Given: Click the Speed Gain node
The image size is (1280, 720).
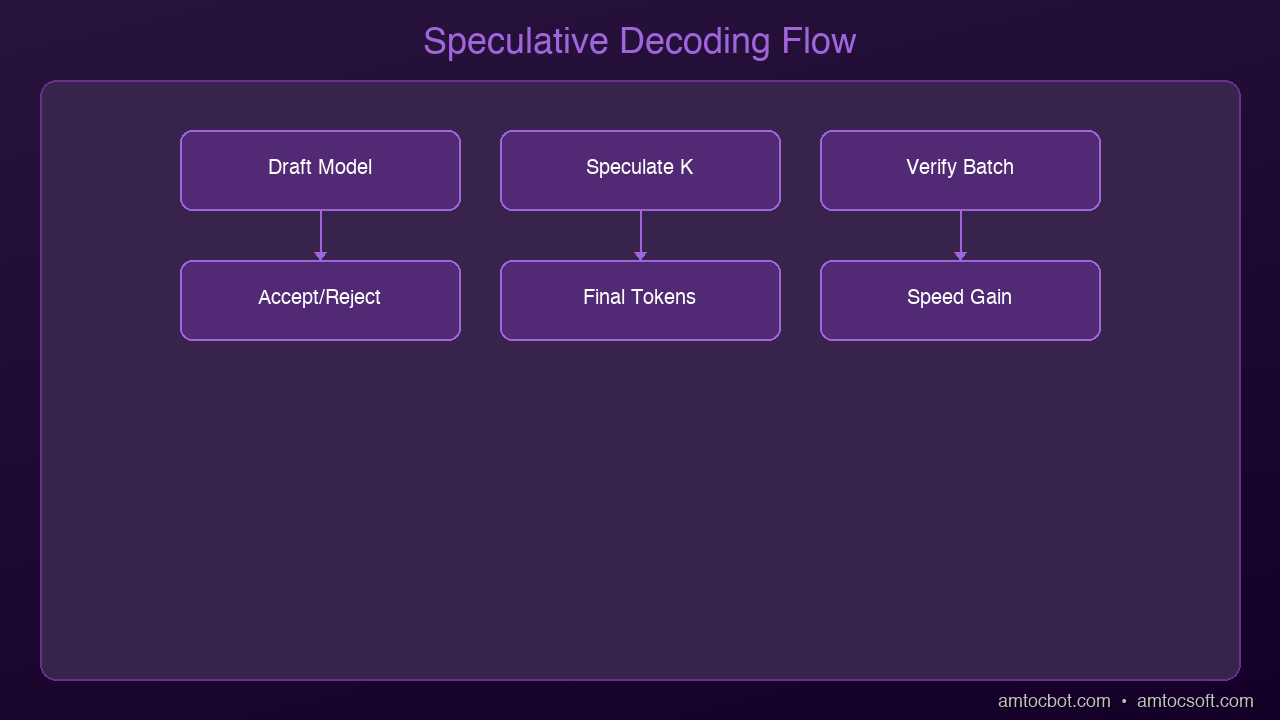Looking at the screenshot, I should click(960, 300).
